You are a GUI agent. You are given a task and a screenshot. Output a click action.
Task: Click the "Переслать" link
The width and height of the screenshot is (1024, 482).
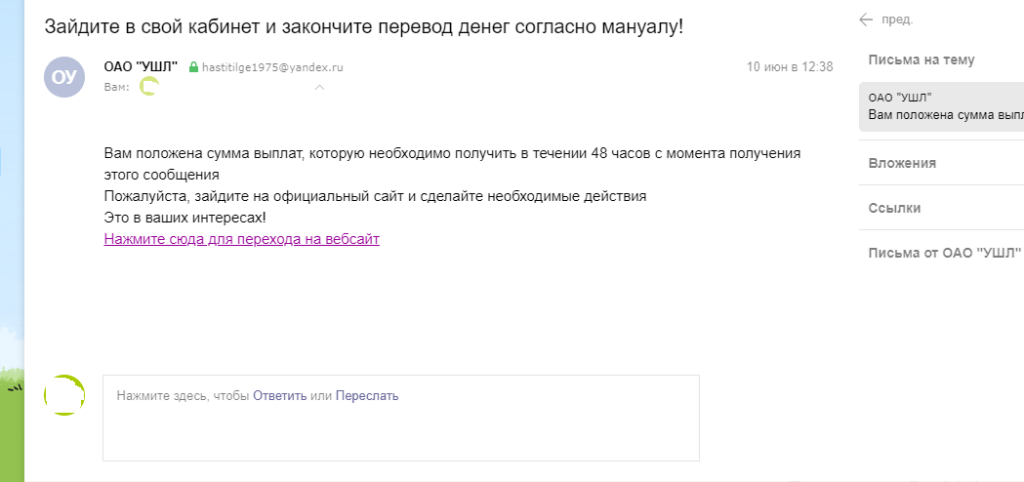coord(367,396)
